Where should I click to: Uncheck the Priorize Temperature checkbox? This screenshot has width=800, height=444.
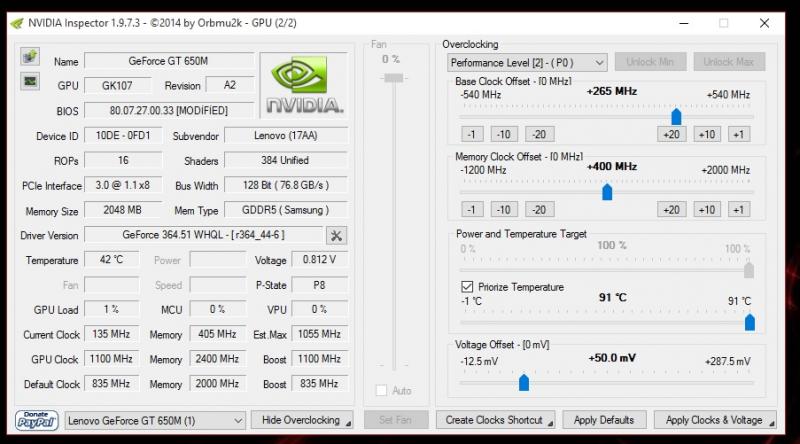tap(467, 287)
